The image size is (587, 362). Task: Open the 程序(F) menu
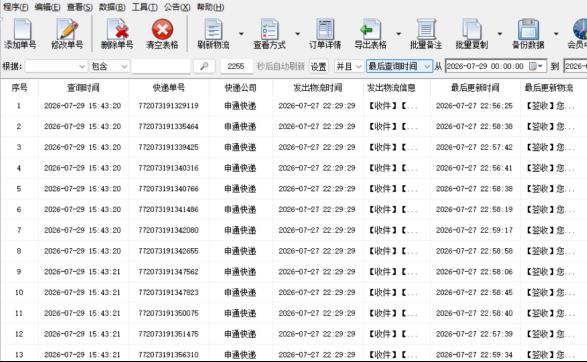click(x=15, y=7)
